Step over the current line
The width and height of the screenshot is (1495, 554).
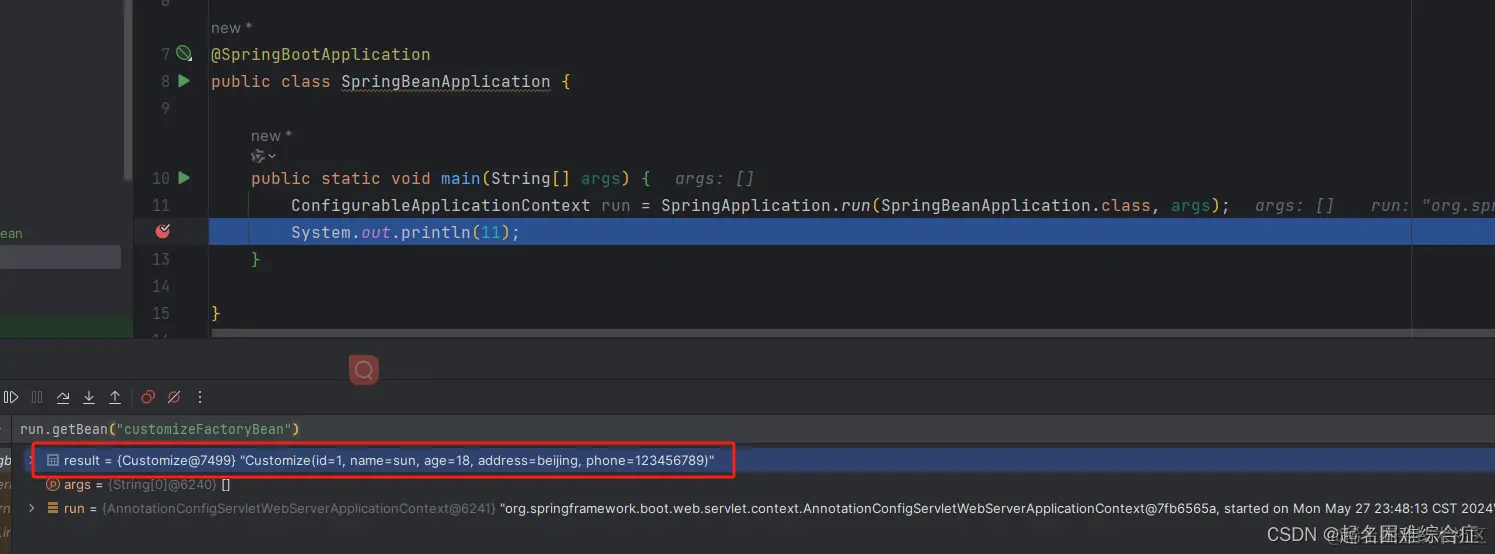tap(63, 397)
